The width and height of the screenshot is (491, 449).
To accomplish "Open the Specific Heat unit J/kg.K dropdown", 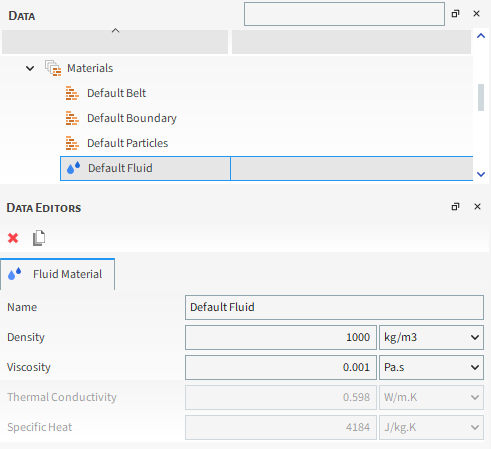I will coord(431,427).
